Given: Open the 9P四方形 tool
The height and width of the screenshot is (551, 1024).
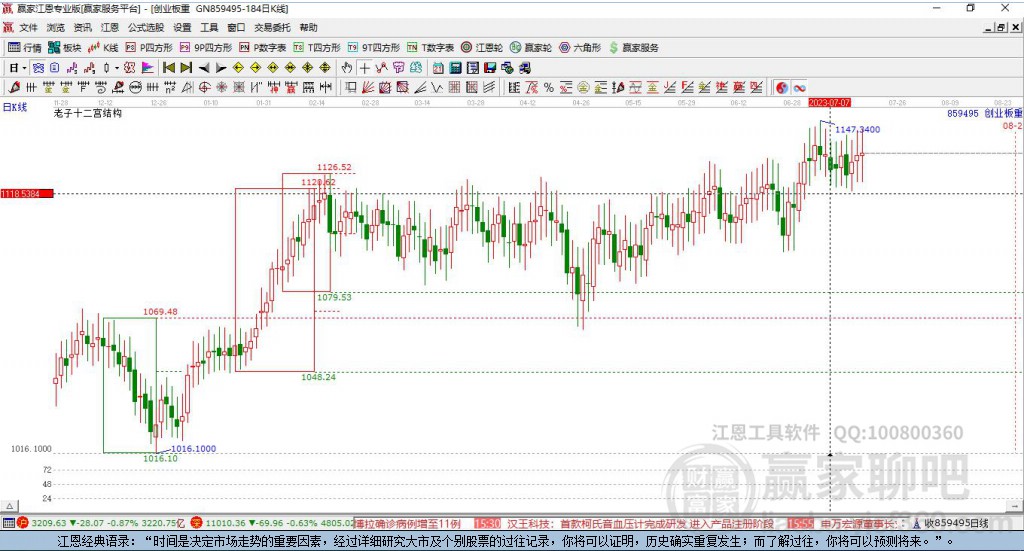Looking at the screenshot, I should point(206,48).
